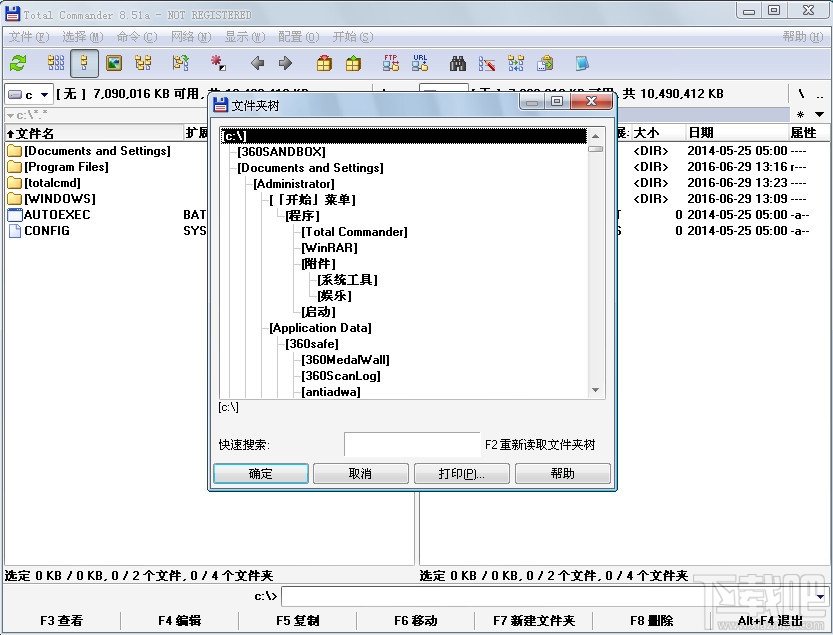Select [Application Data] tree node
Screen dimensions: 833x635
click(320, 328)
